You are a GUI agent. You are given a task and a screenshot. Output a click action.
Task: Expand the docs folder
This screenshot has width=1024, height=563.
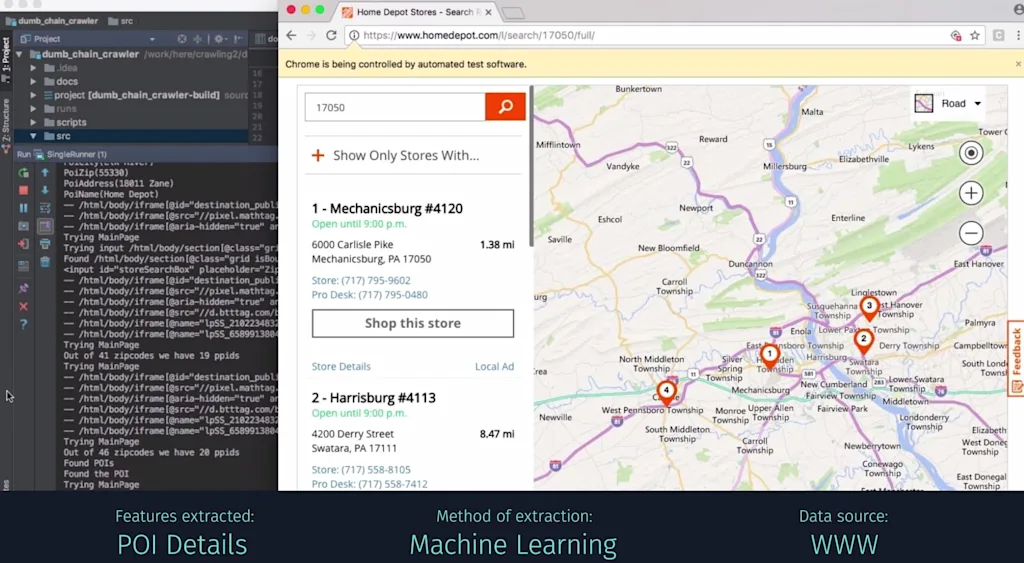point(33,82)
